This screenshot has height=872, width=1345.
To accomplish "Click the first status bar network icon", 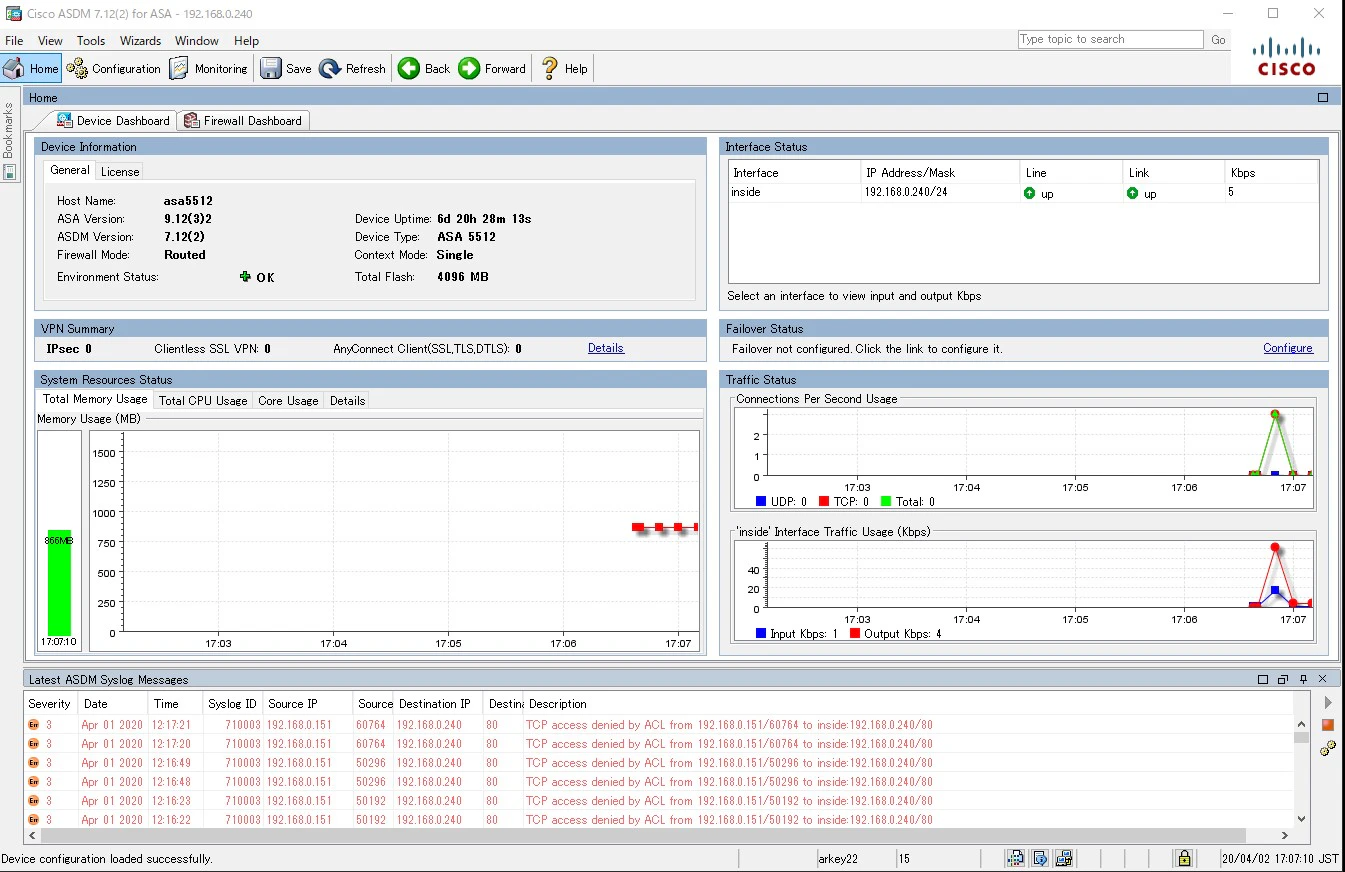I will point(1015,858).
